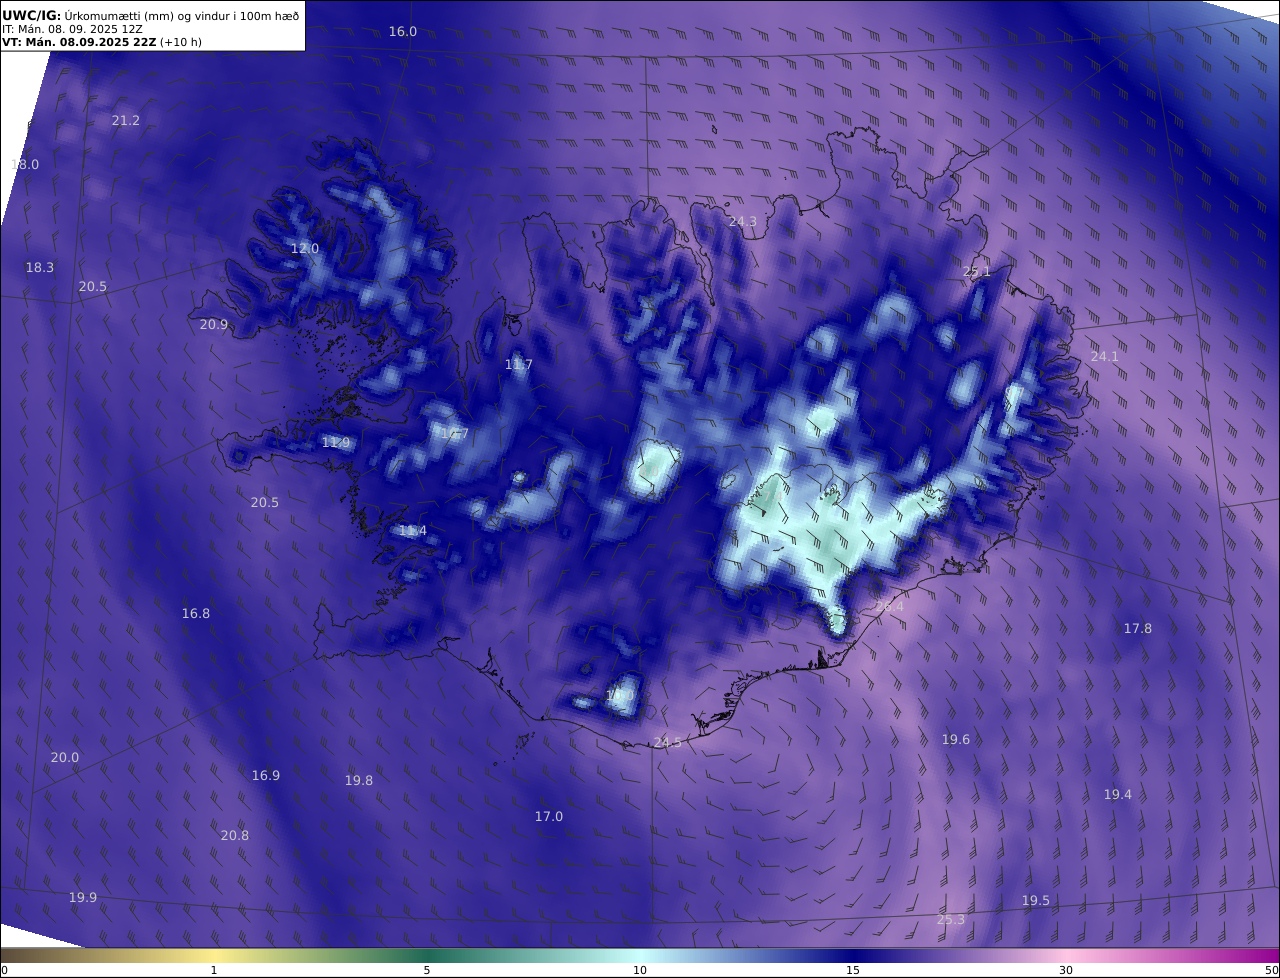Click the colorbar tick label 1
Viewport: 1280px width, 978px height.
pos(214,970)
